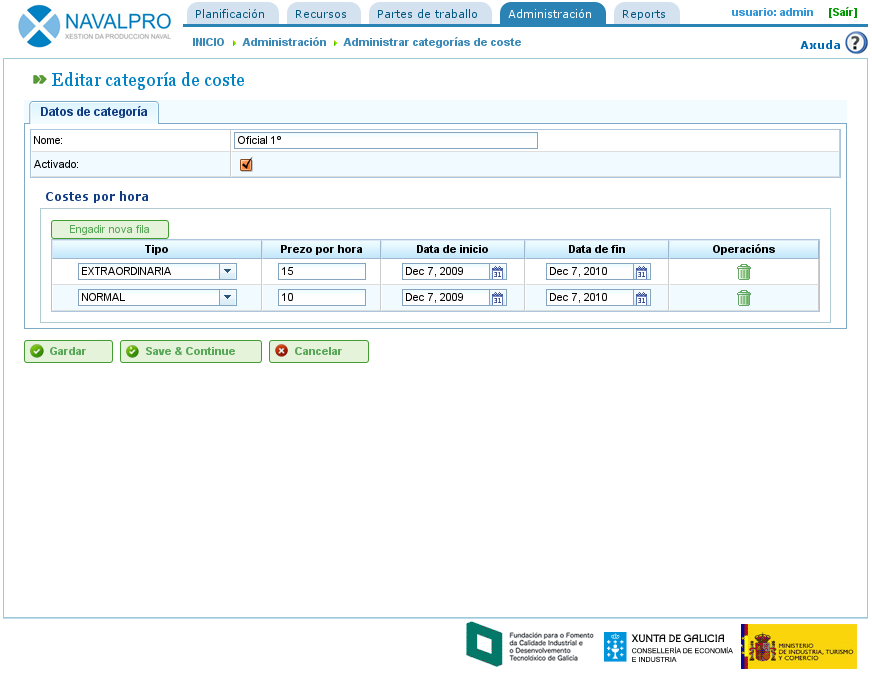Delete the EXTRAORDINARIA cost row

point(743,272)
